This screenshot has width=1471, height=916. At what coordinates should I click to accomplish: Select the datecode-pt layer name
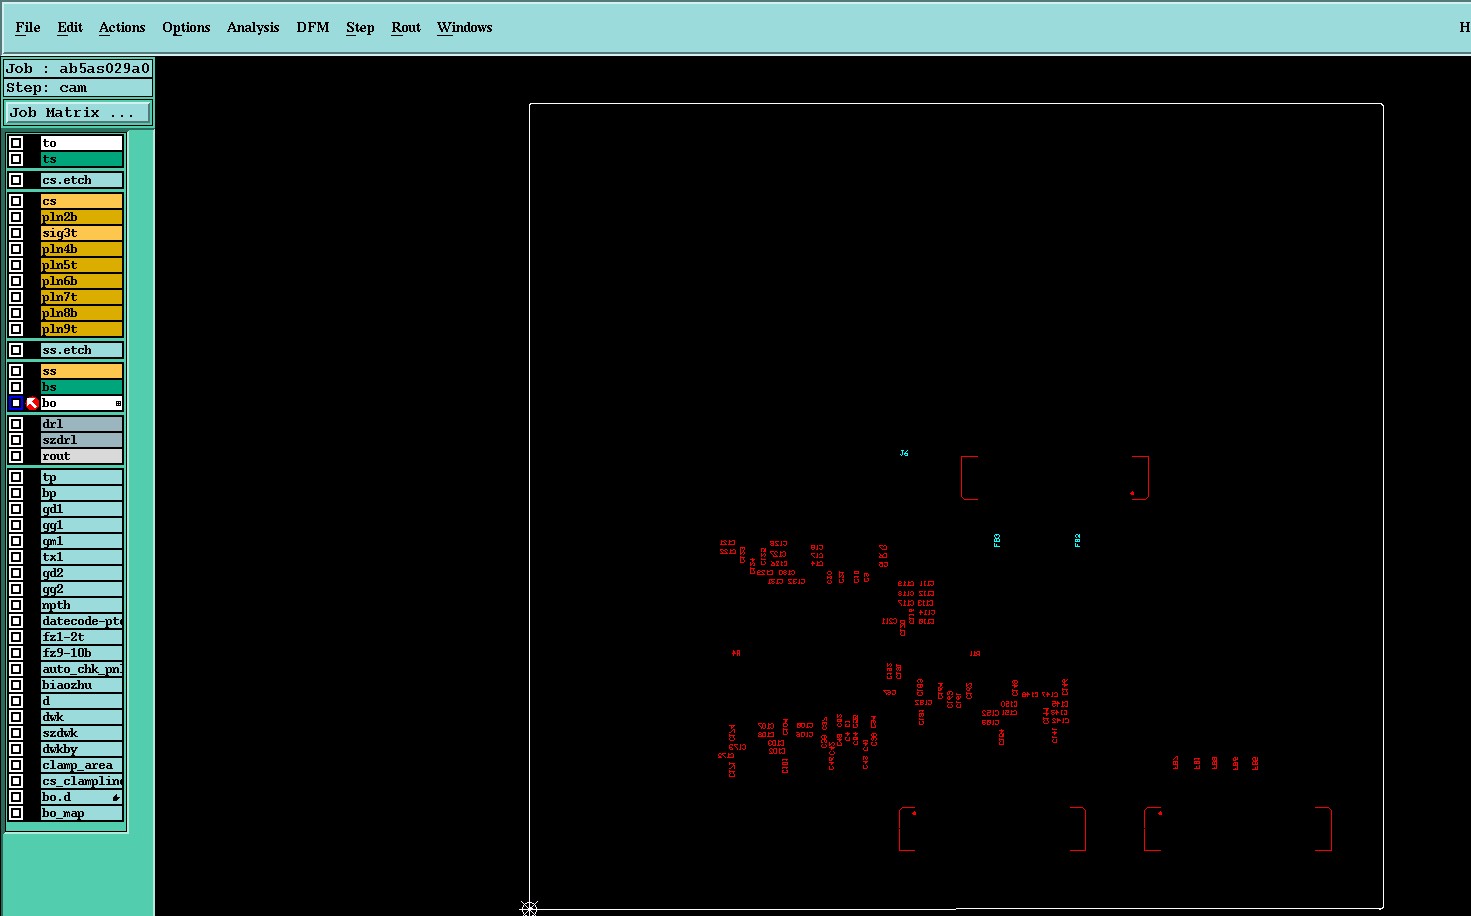pos(82,621)
